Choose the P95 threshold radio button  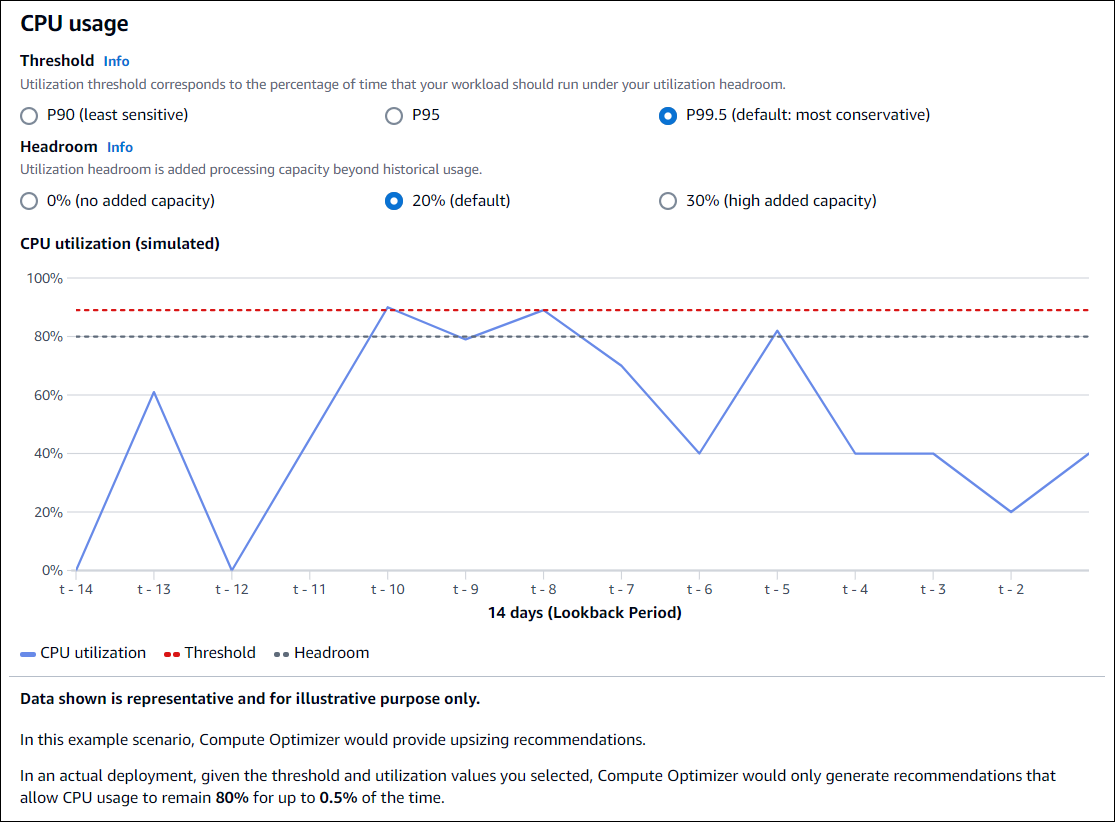(x=394, y=115)
